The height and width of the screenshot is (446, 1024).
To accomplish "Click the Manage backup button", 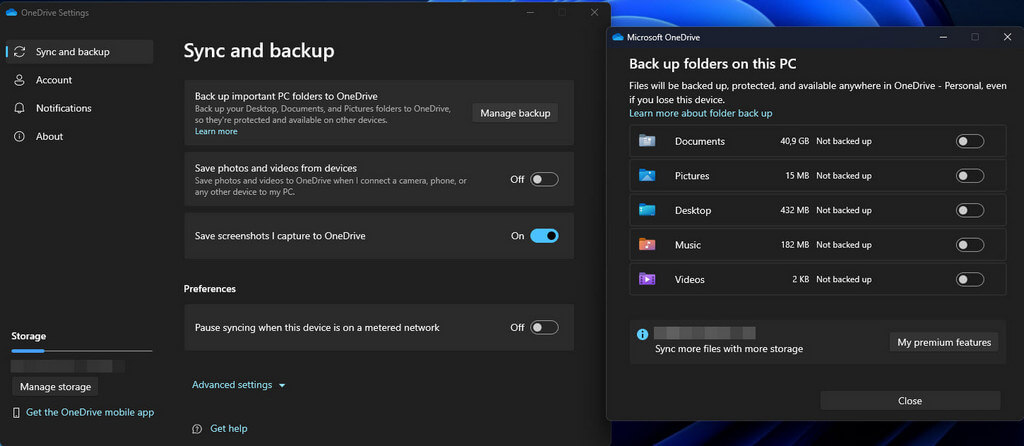I will click(515, 113).
